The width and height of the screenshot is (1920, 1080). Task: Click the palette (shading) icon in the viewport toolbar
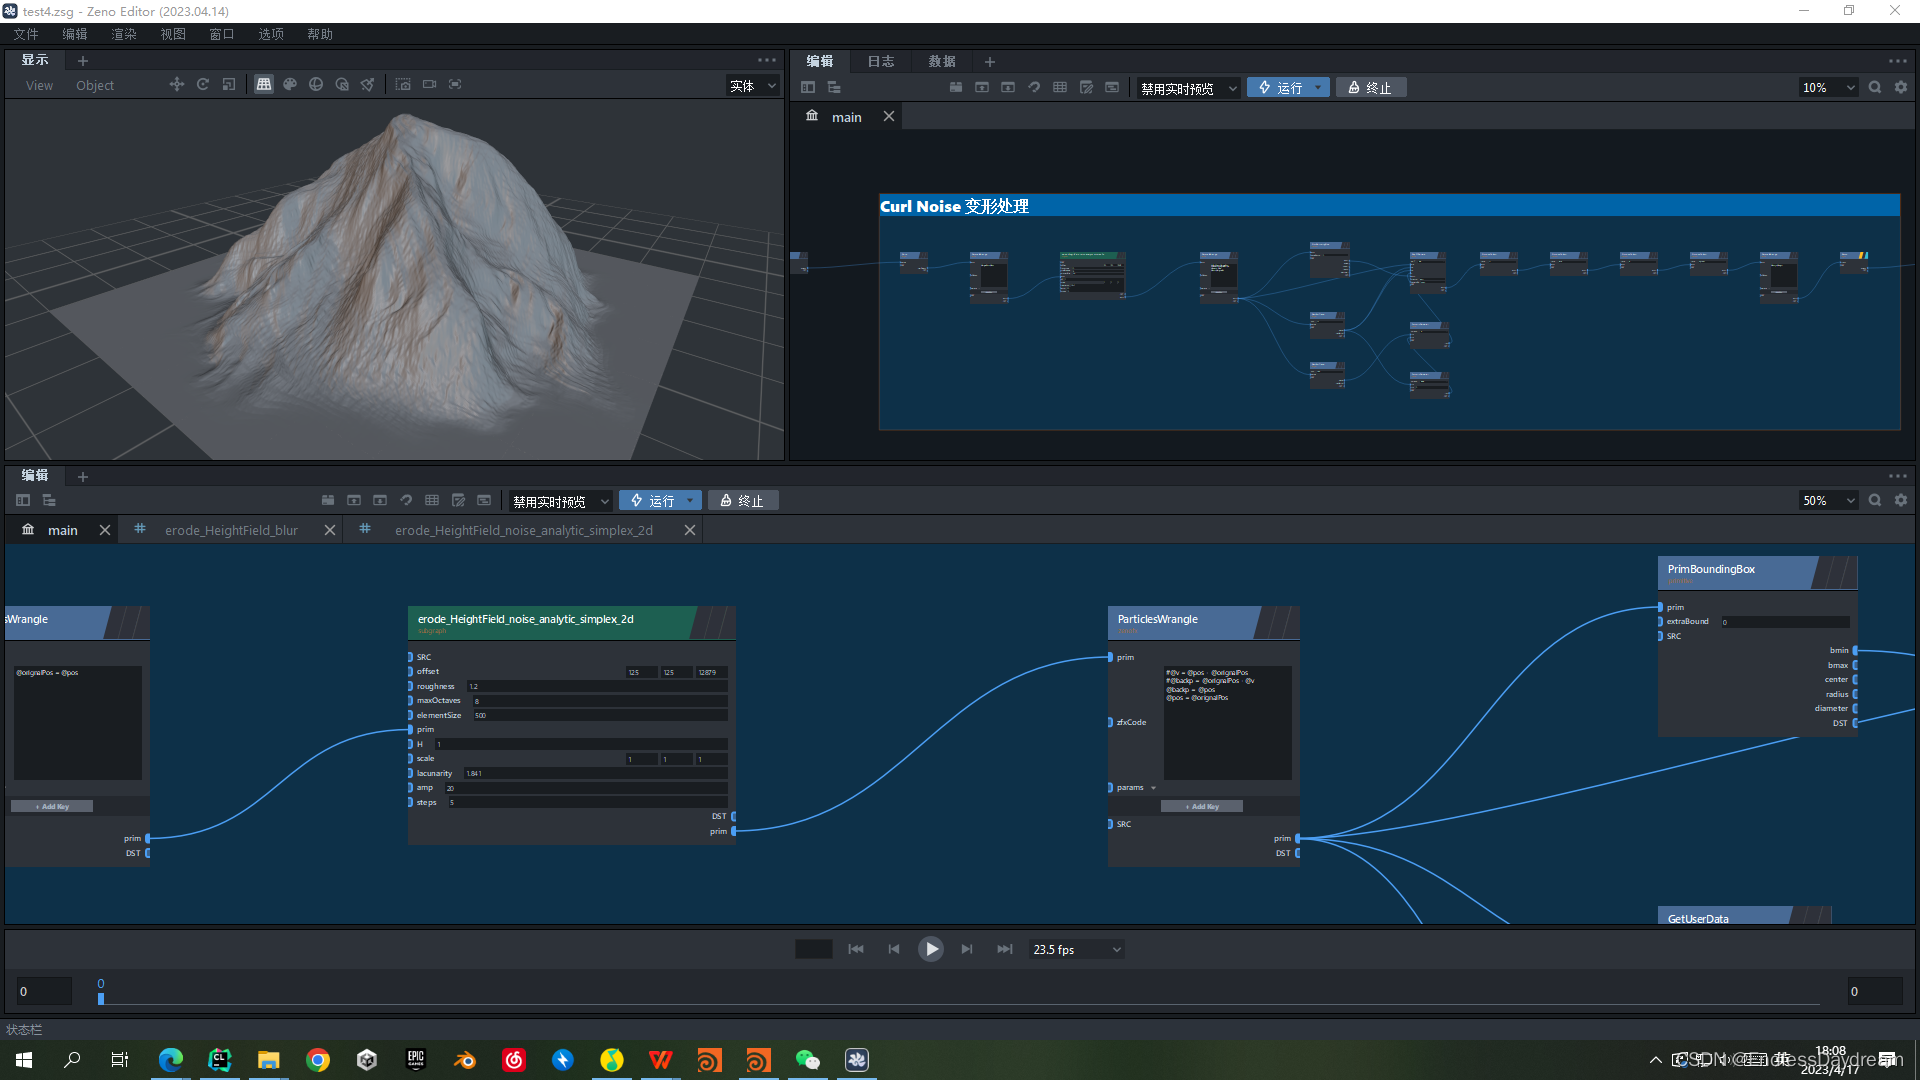coord(290,85)
